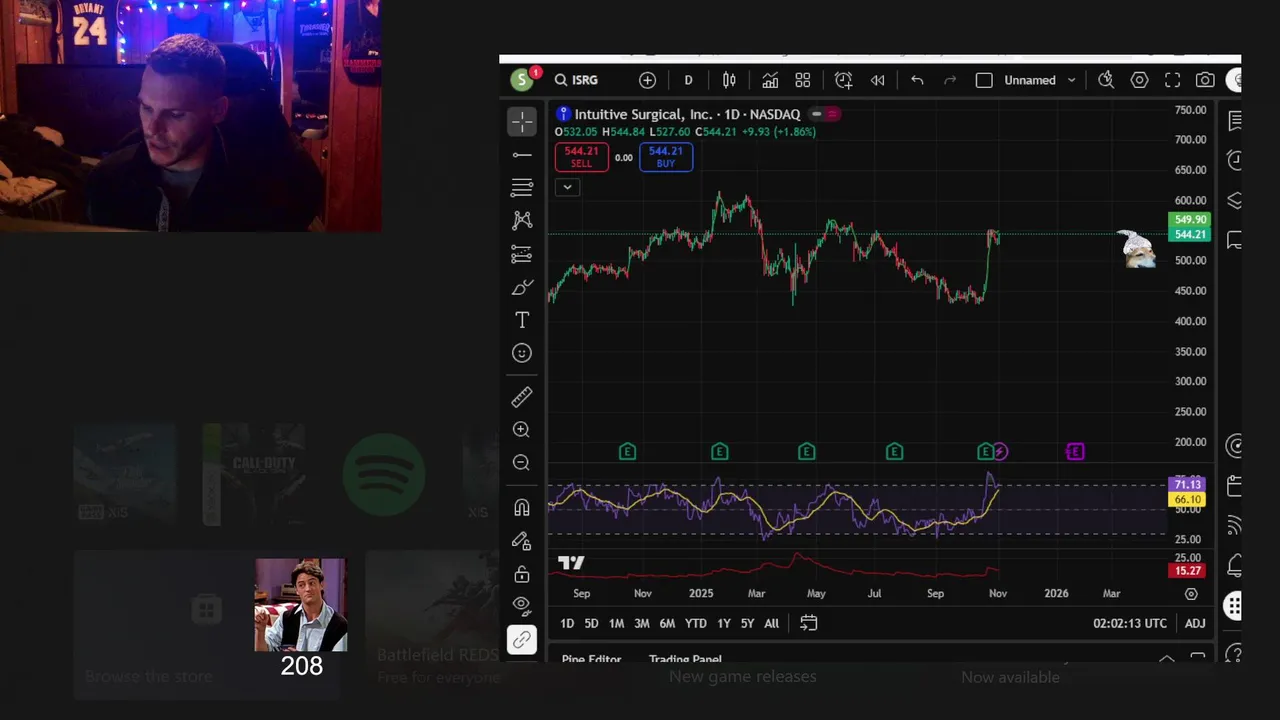Select the YTD time range
This screenshot has height=720, width=1280.
click(x=695, y=623)
